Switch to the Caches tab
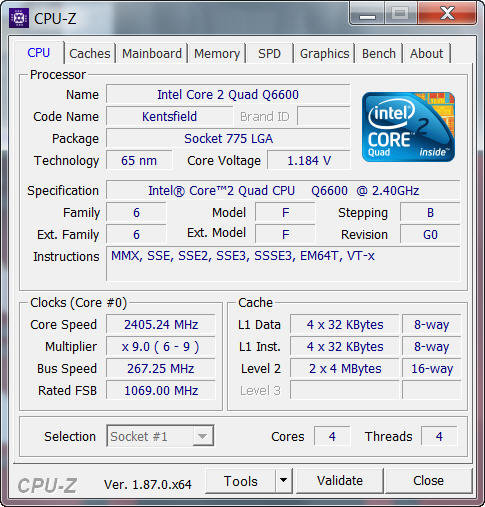This screenshot has width=485, height=507. point(90,53)
